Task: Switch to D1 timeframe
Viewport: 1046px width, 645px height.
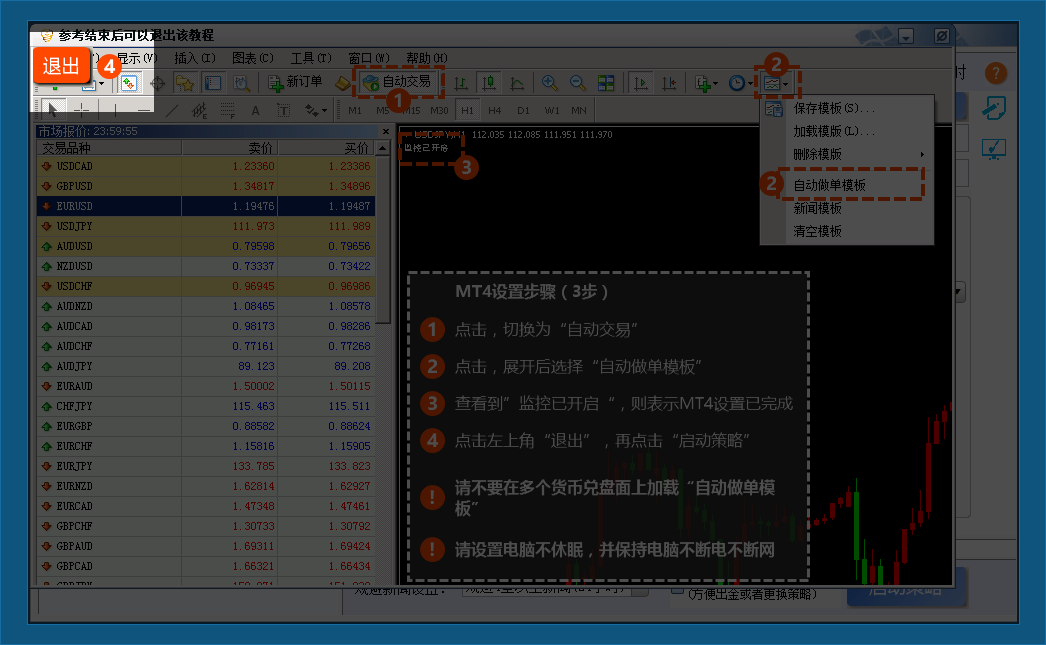Action: (x=523, y=110)
